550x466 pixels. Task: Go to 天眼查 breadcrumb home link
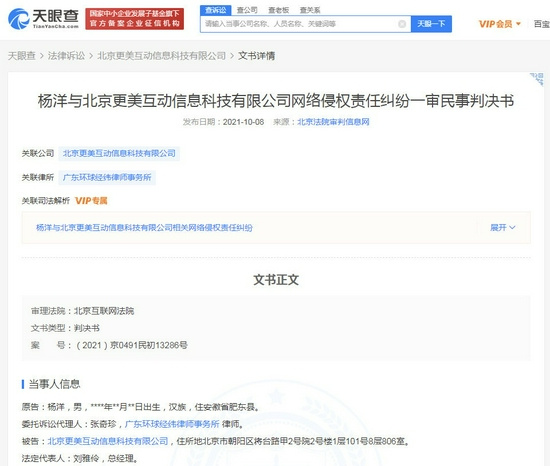click(x=22, y=56)
